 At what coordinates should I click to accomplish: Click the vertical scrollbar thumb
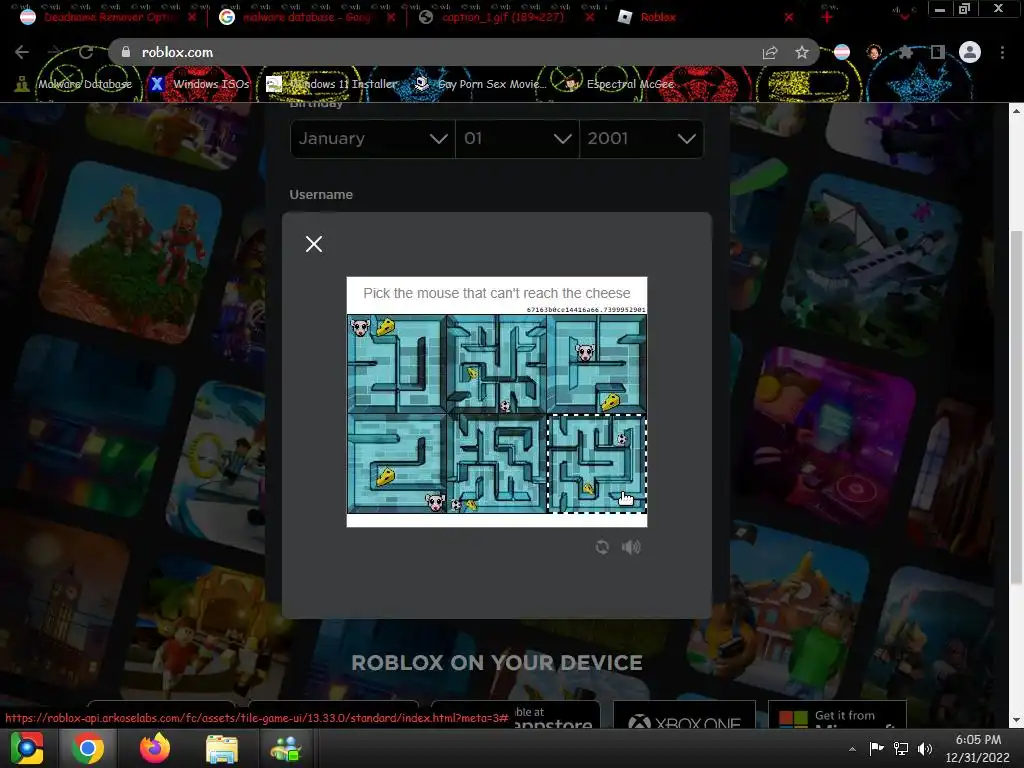(1016, 408)
